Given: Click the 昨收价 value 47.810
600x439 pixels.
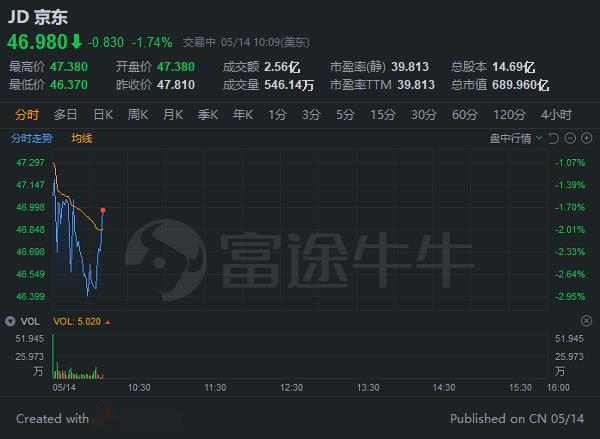Looking at the screenshot, I should [x=176, y=85].
